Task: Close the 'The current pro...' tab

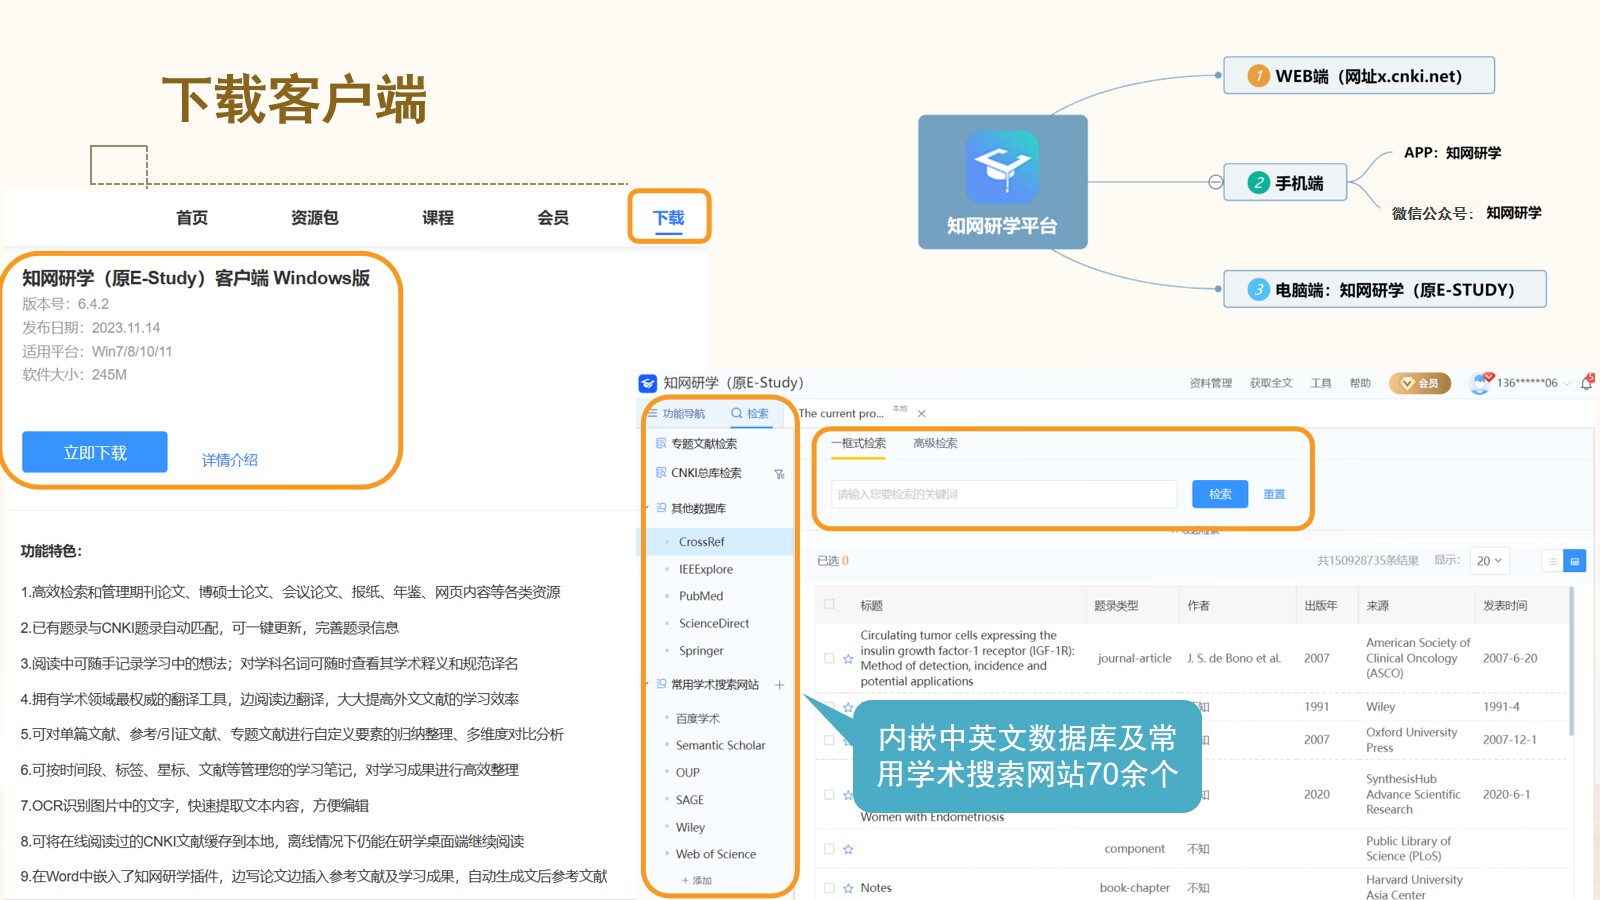Action: coord(921,413)
